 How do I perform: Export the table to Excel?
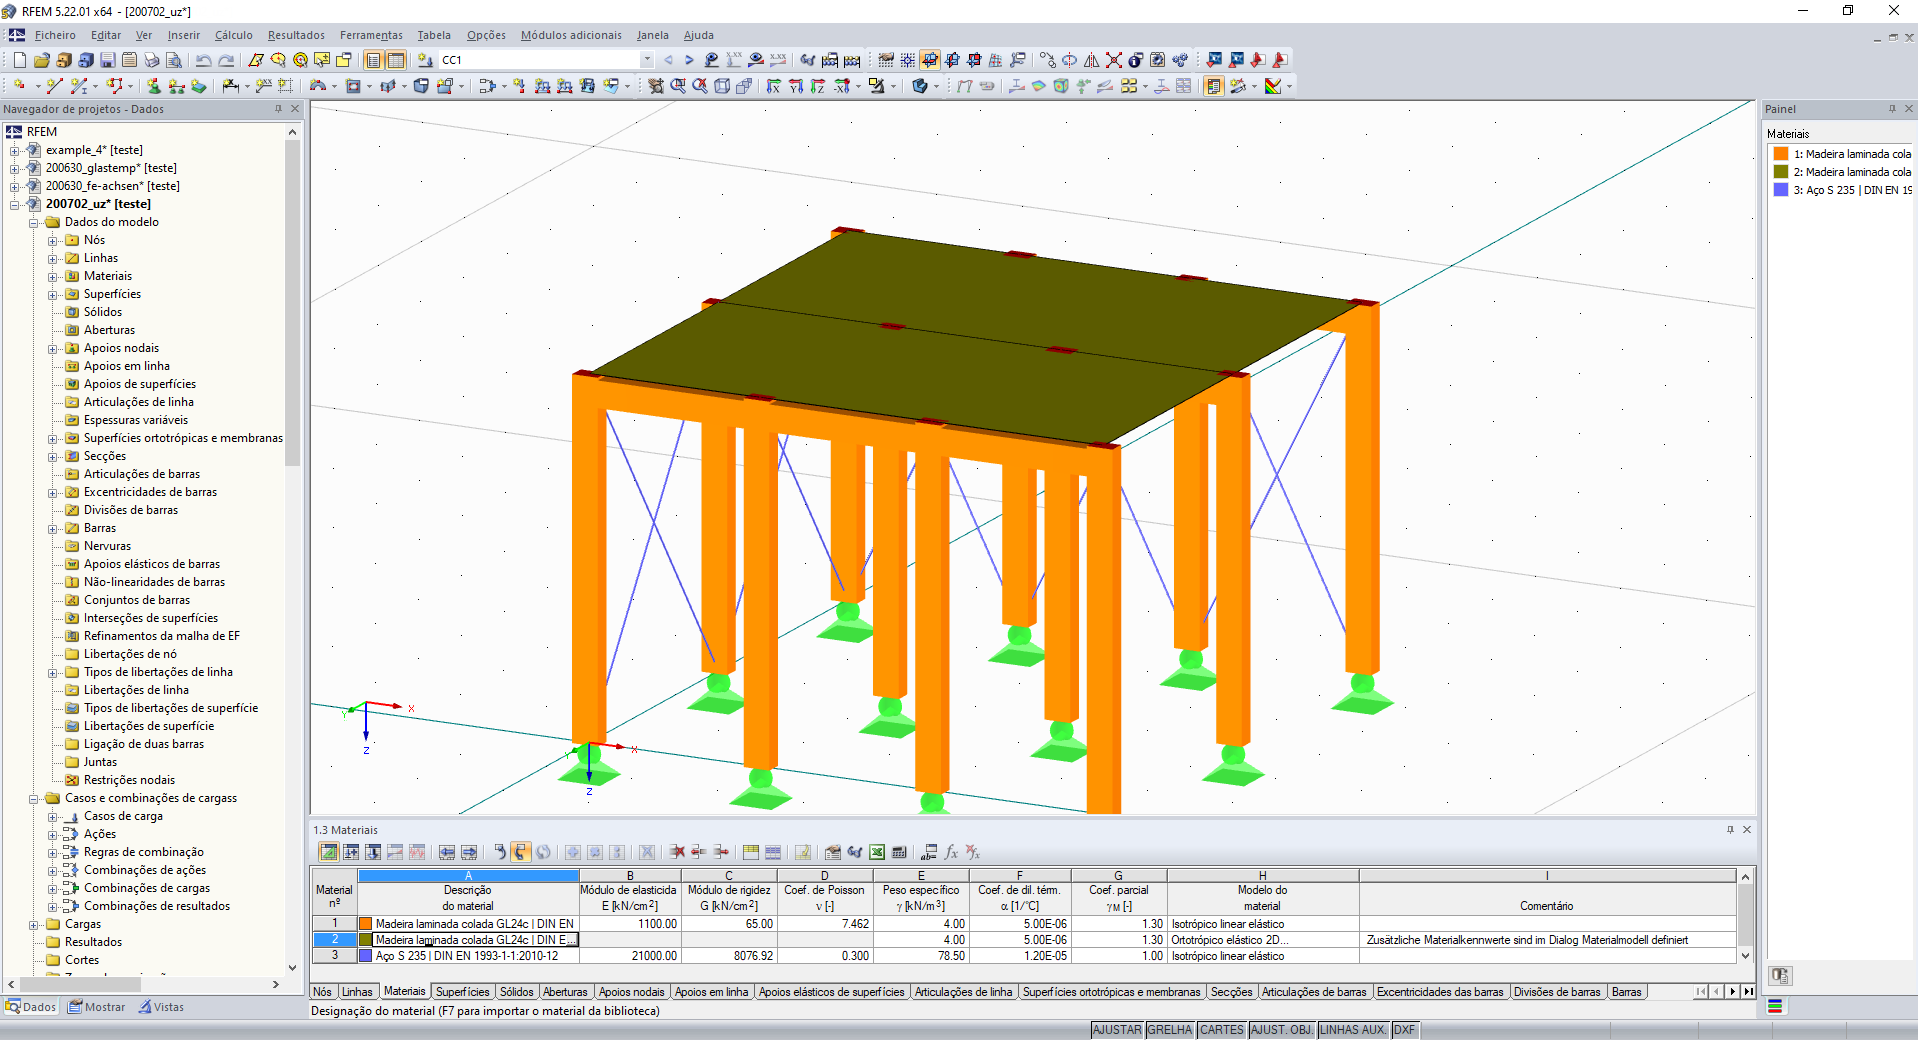[877, 852]
